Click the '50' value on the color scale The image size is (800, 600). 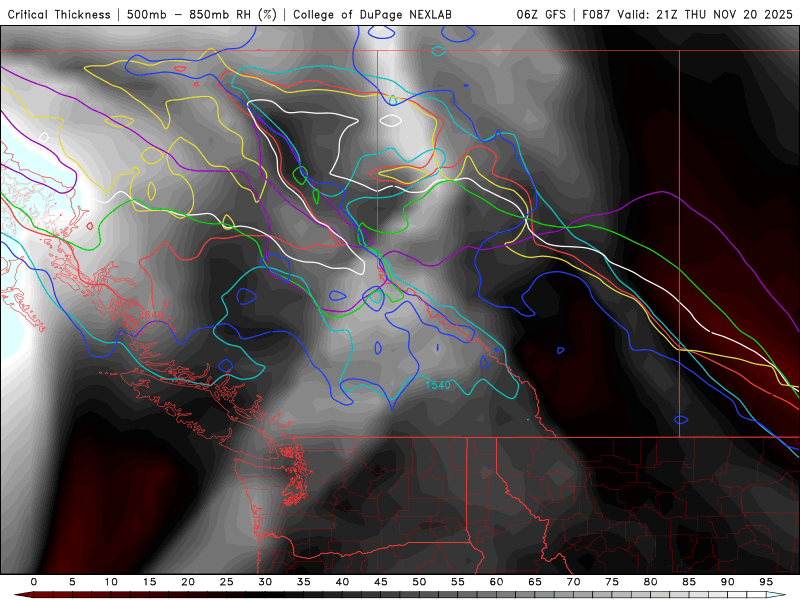pyautogui.click(x=419, y=582)
